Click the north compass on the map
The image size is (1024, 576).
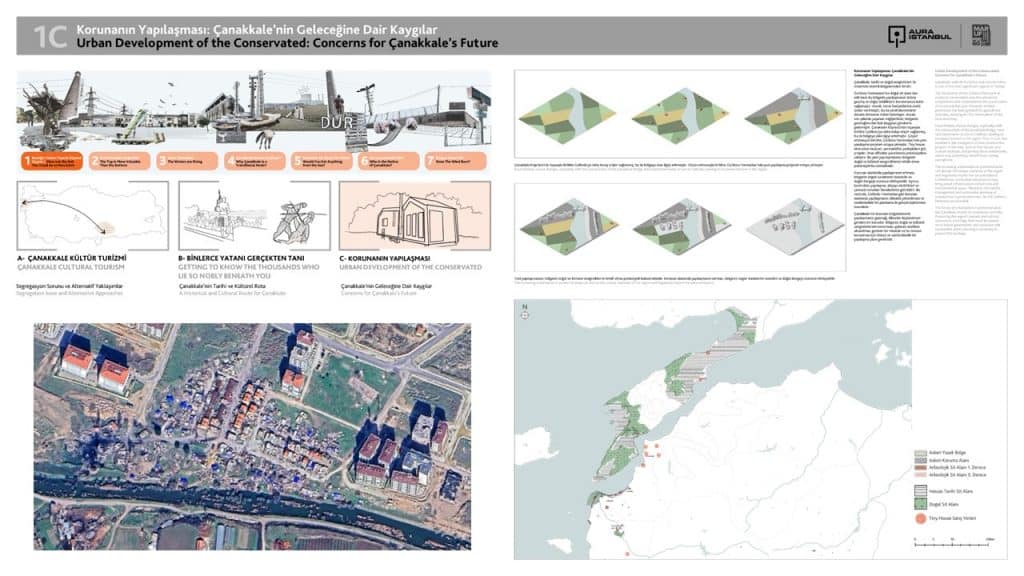(x=522, y=313)
